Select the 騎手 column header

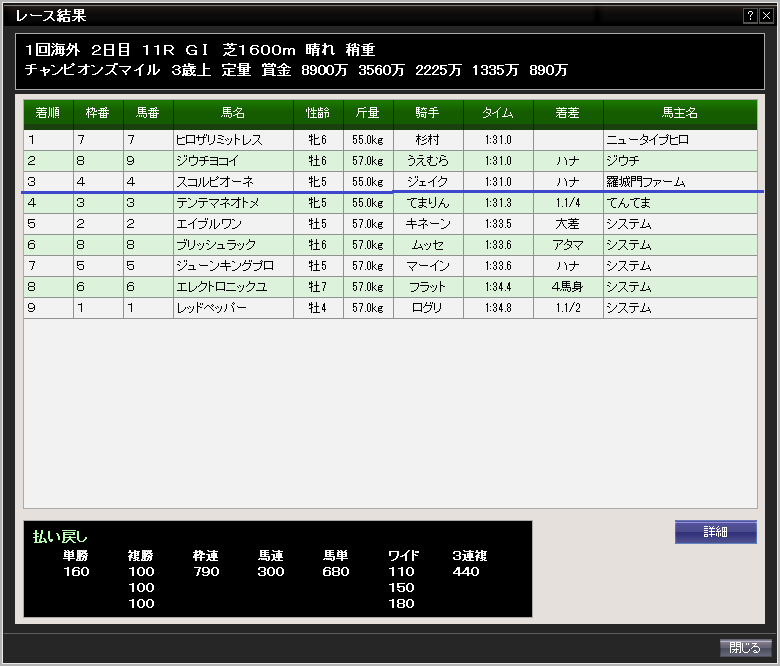[427, 114]
